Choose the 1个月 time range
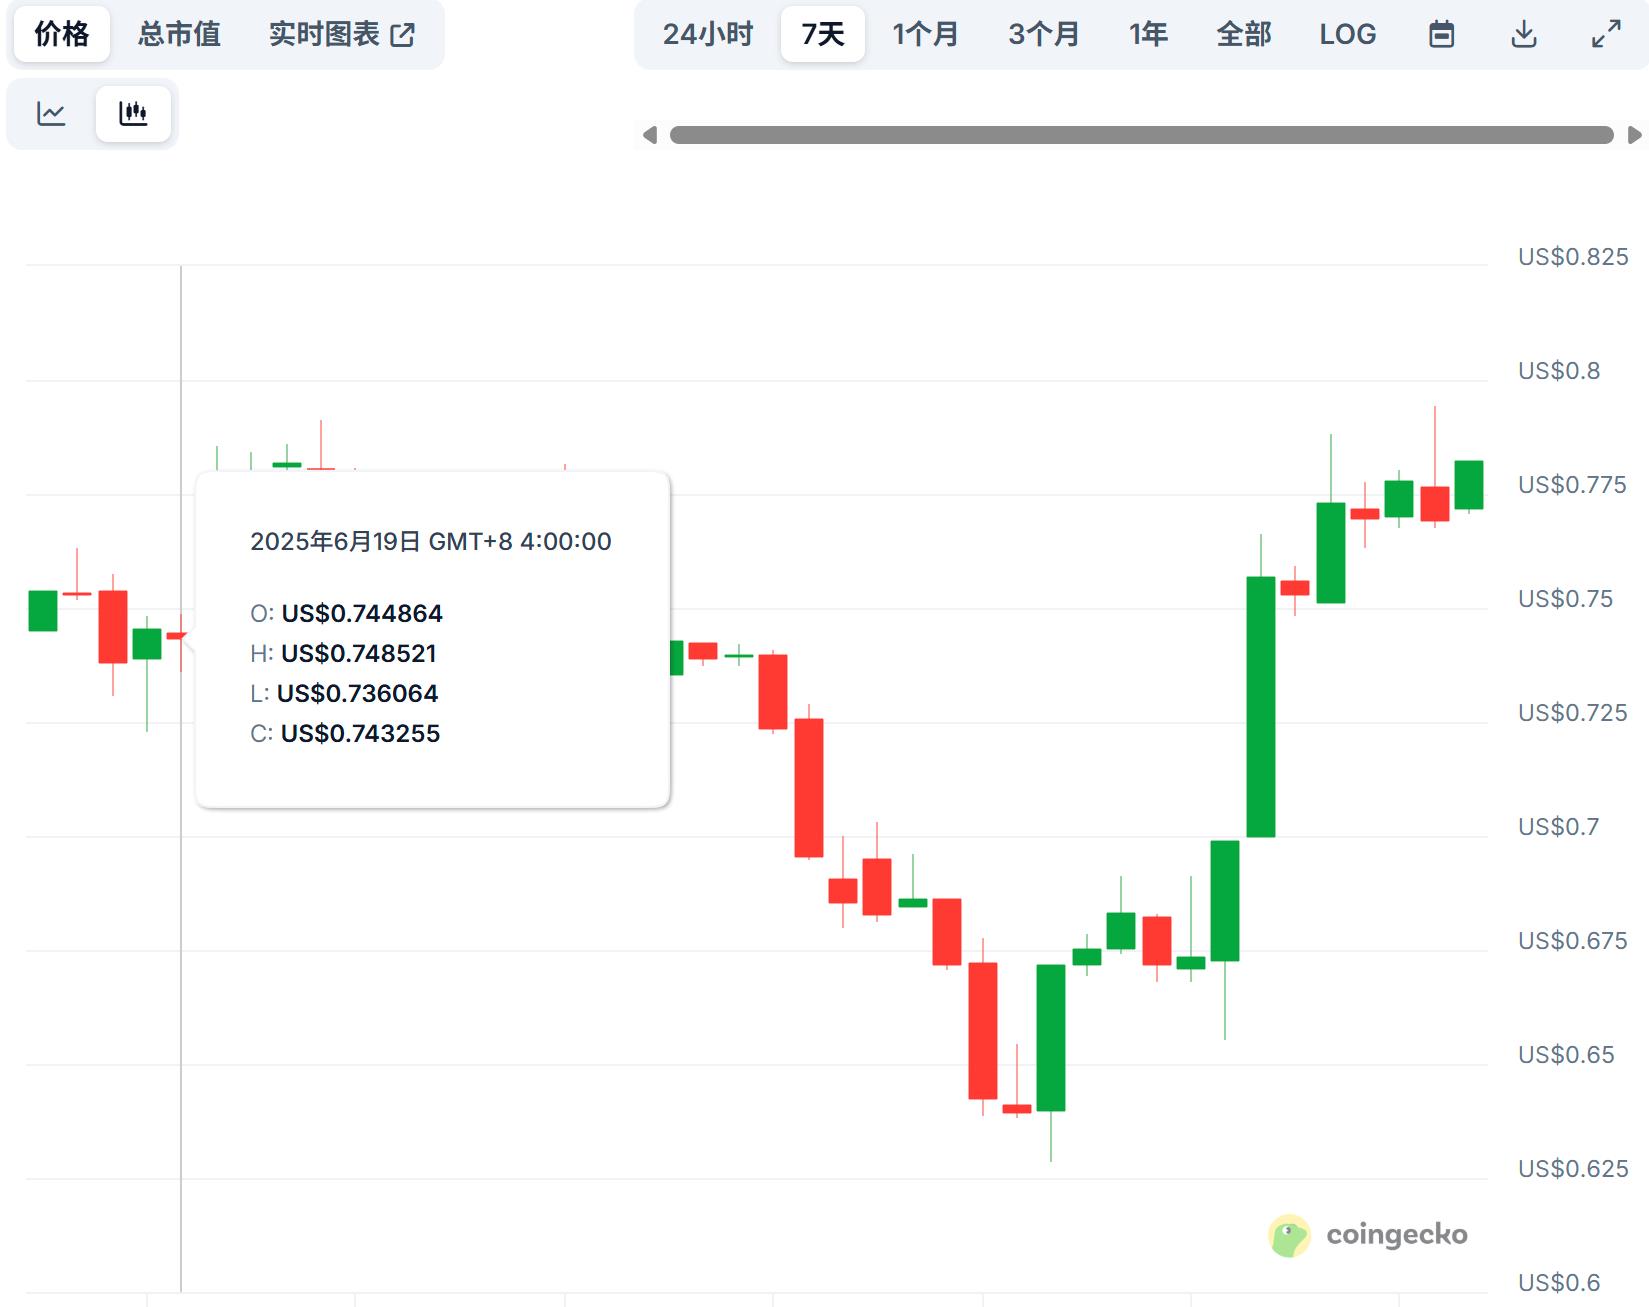Screen dimensions: 1649x1307 coord(926,34)
